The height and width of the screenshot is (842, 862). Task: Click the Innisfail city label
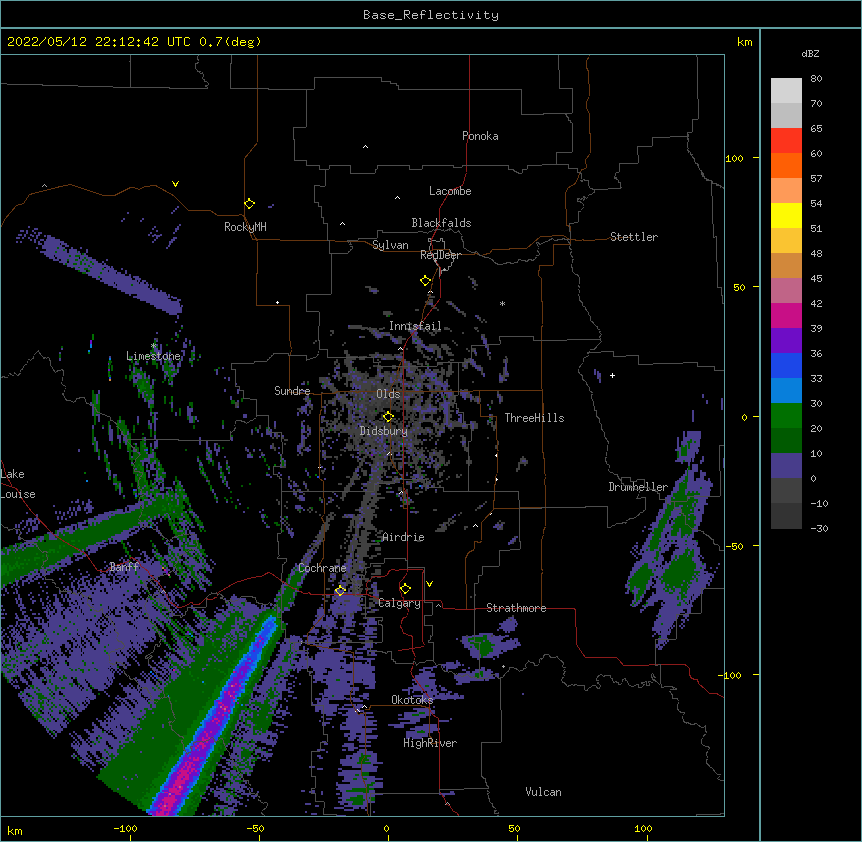click(415, 326)
